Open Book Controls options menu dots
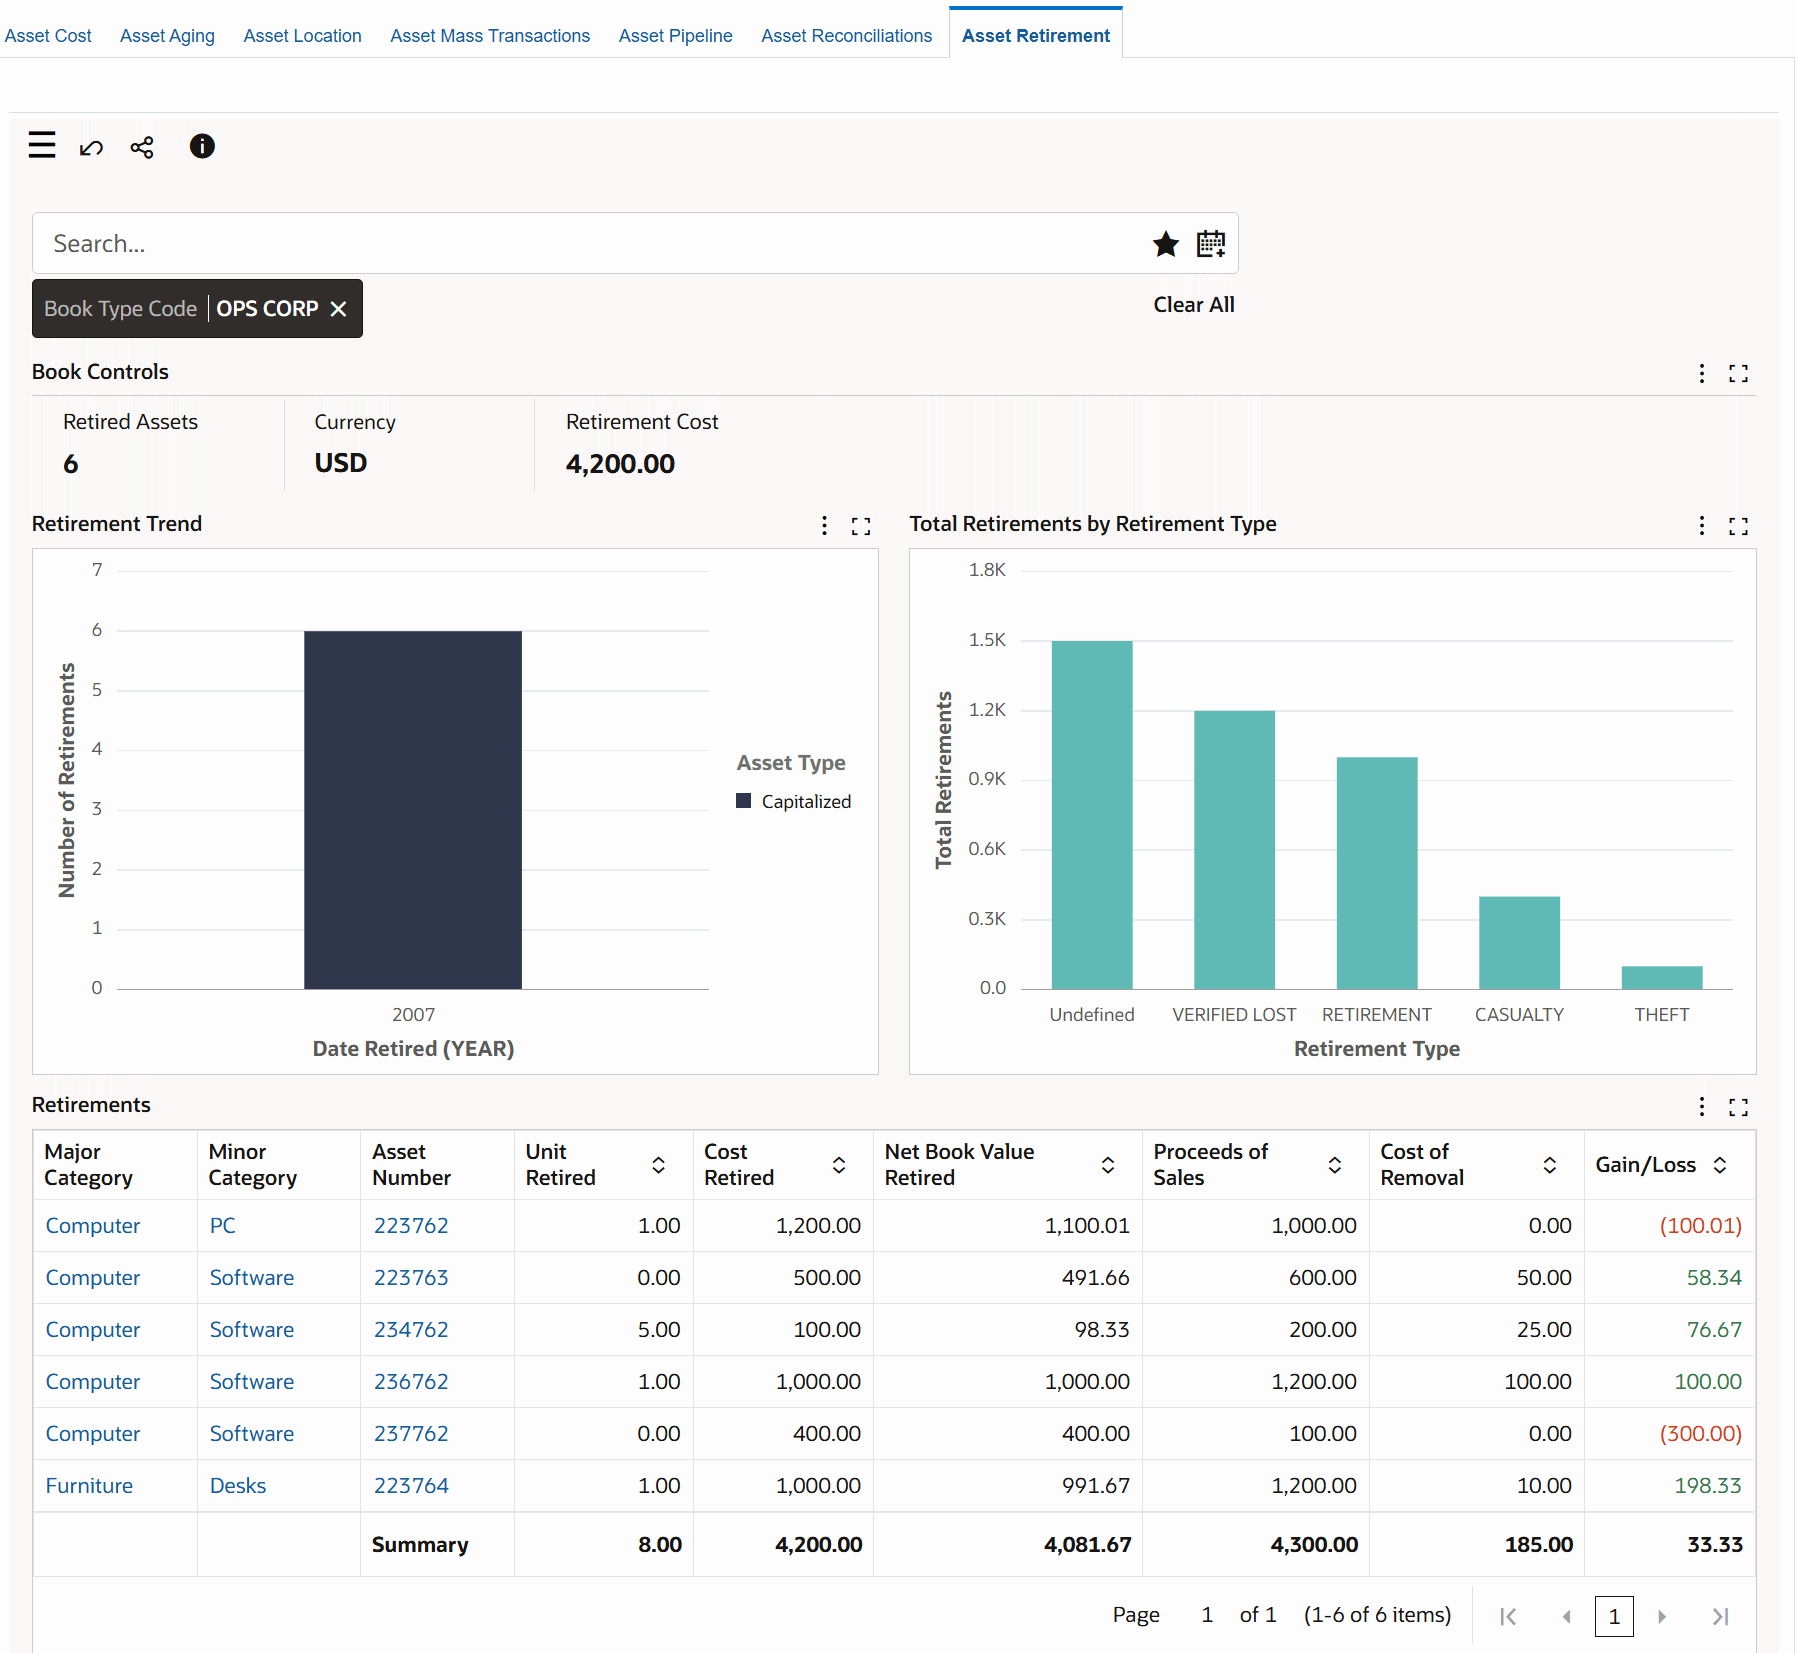1798x1653 pixels. click(x=1702, y=373)
